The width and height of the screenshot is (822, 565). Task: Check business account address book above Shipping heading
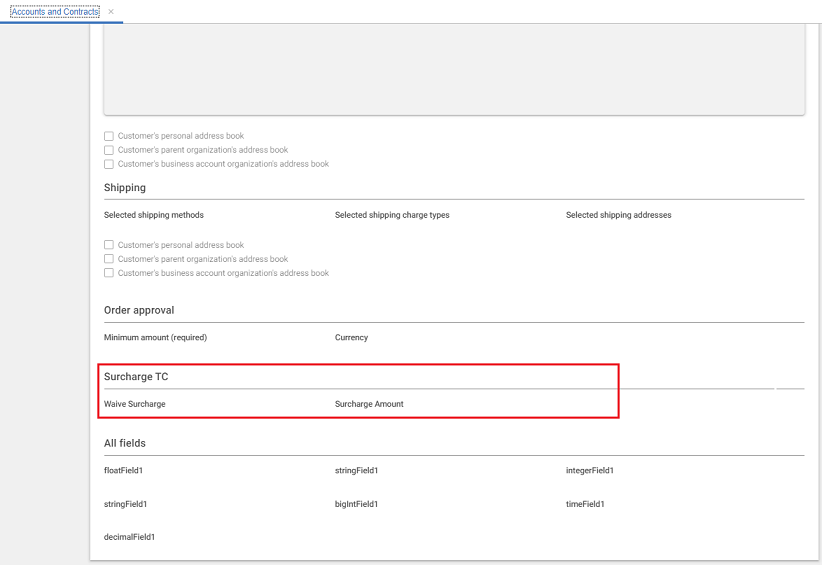(109, 164)
